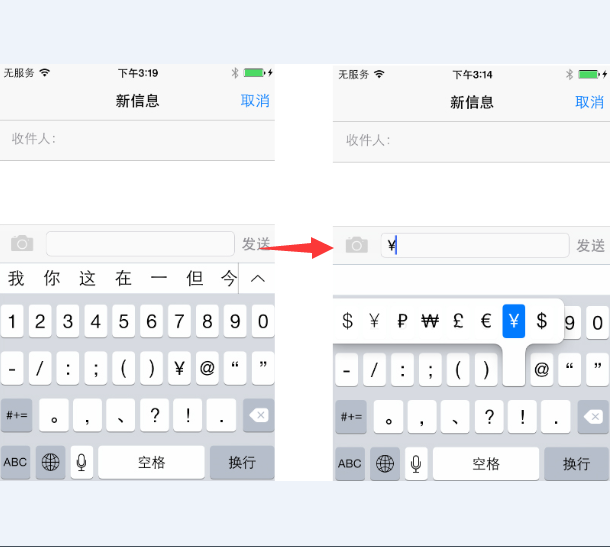
Task: Tap the @ key in left keyboard
Action: [207, 368]
